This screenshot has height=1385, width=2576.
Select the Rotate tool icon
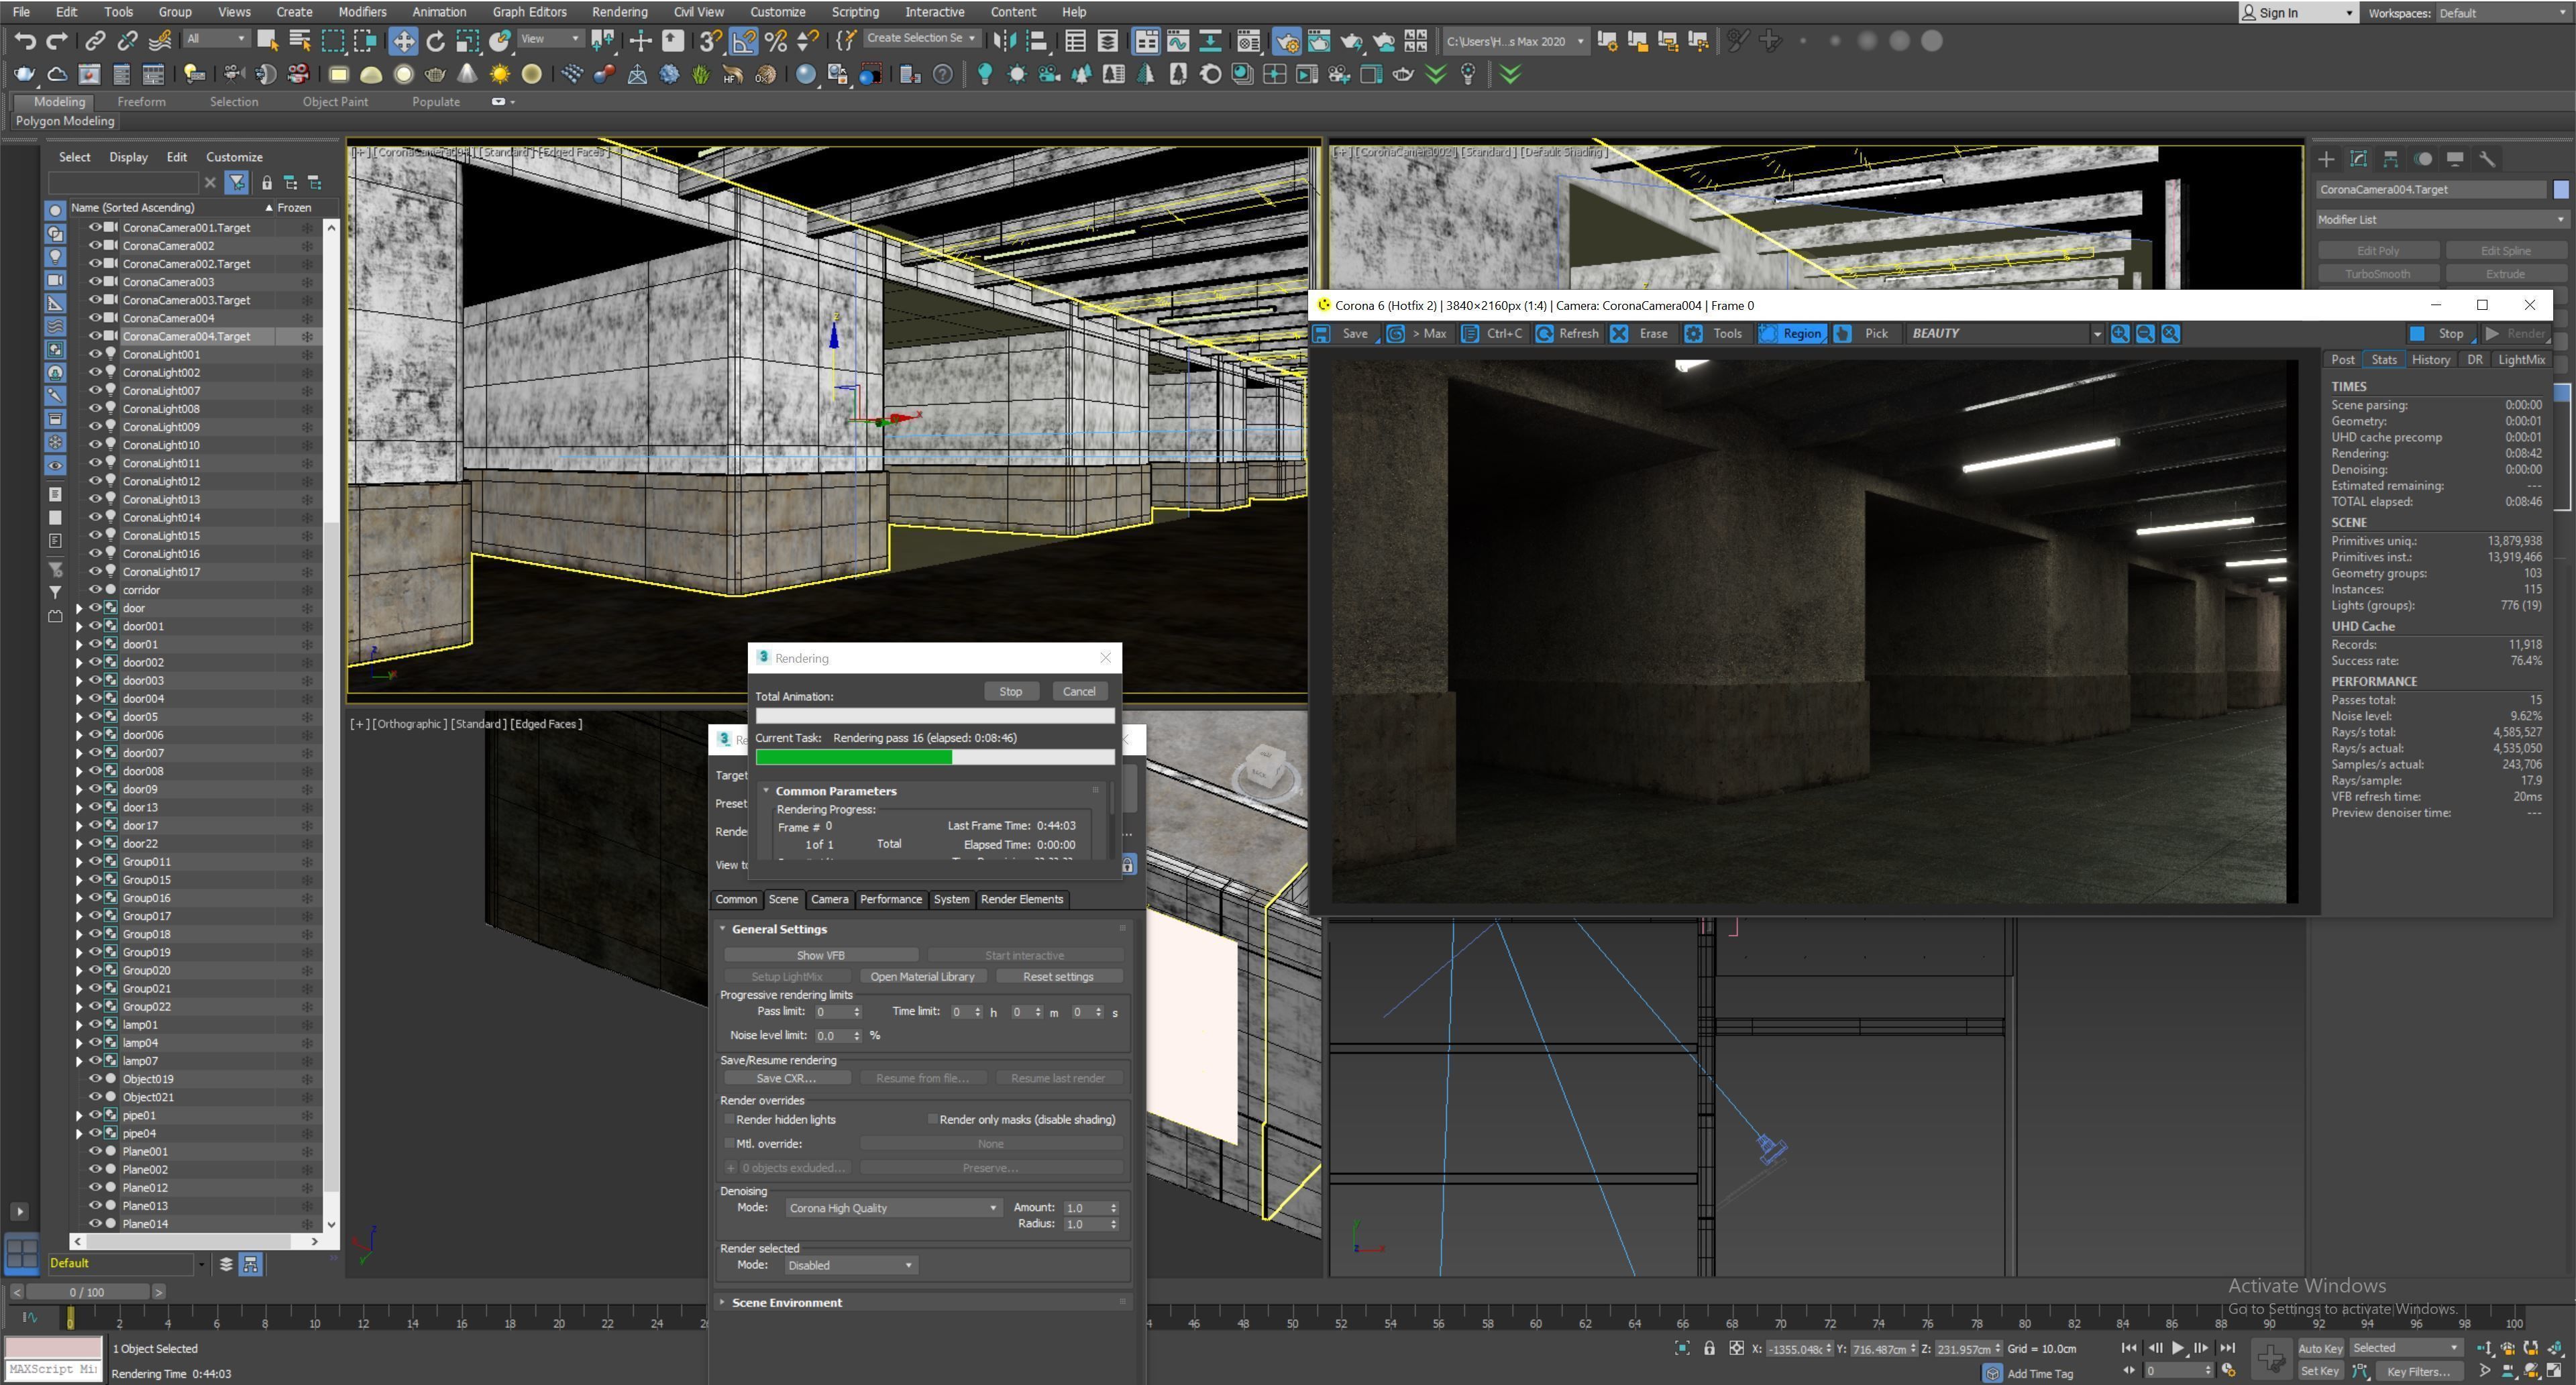point(435,41)
